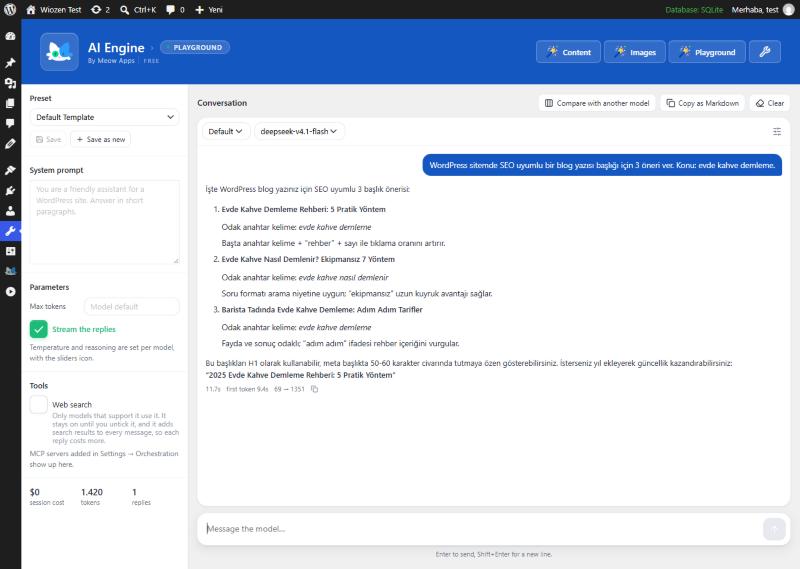Open the sliders settings icon
The height and width of the screenshot is (569, 800).
(777, 132)
